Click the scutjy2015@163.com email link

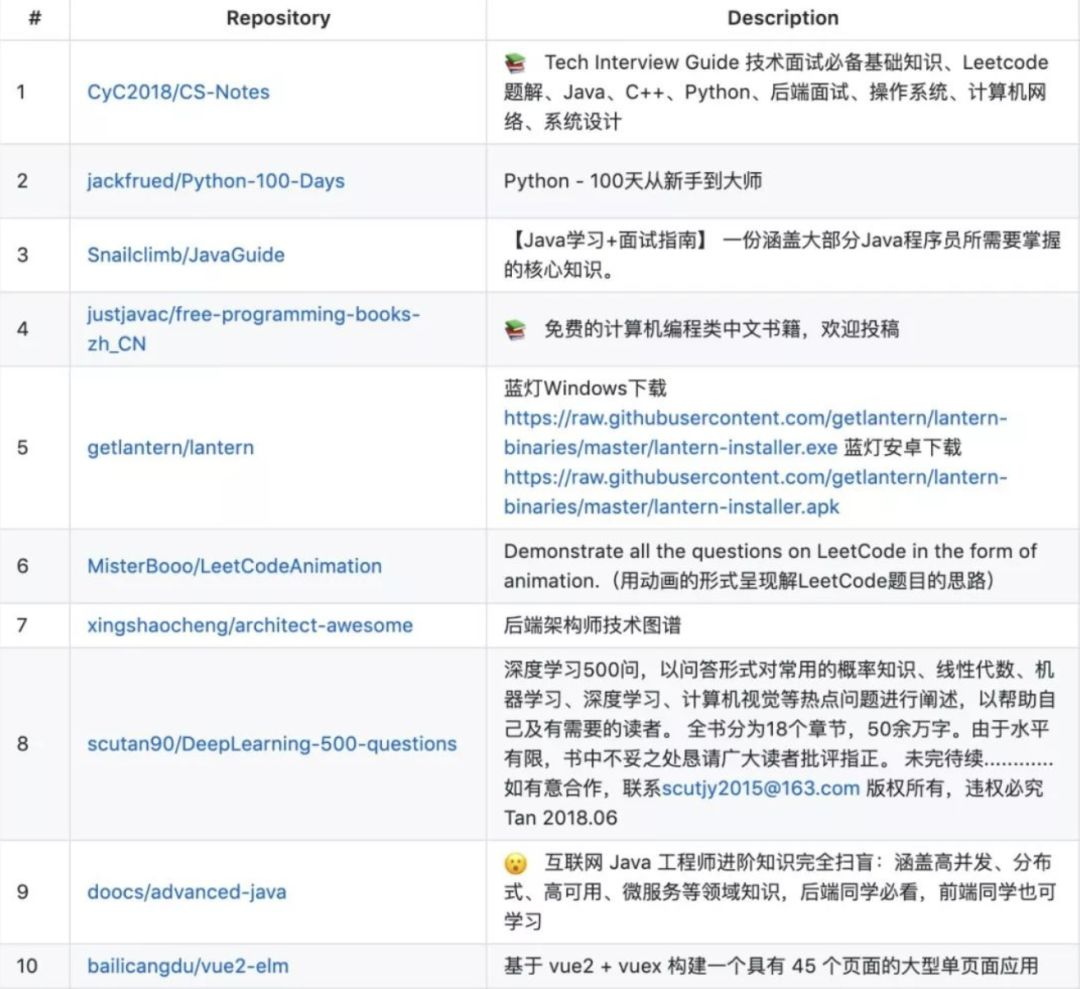[x=760, y=788]
